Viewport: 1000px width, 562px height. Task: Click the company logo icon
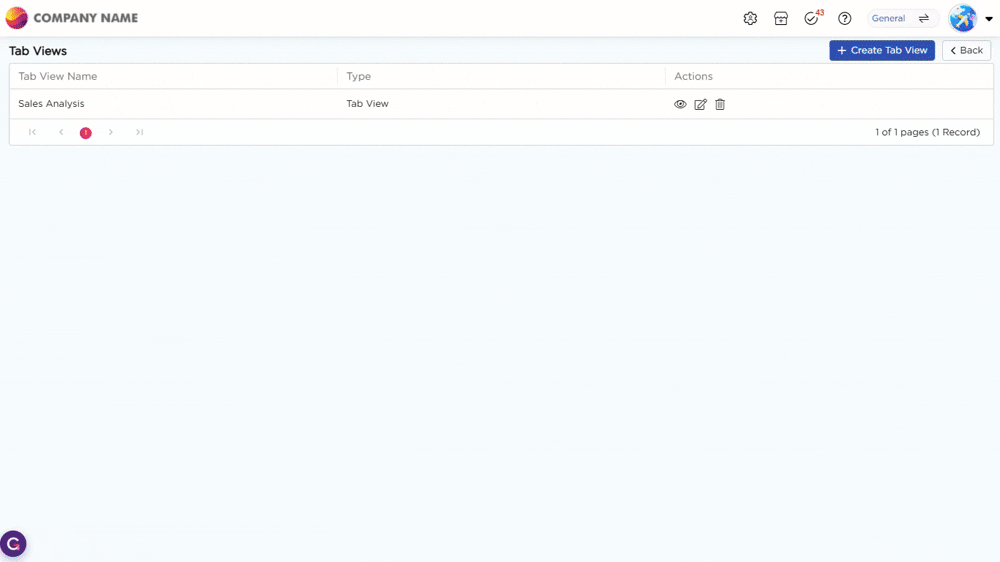click(17, 18)
